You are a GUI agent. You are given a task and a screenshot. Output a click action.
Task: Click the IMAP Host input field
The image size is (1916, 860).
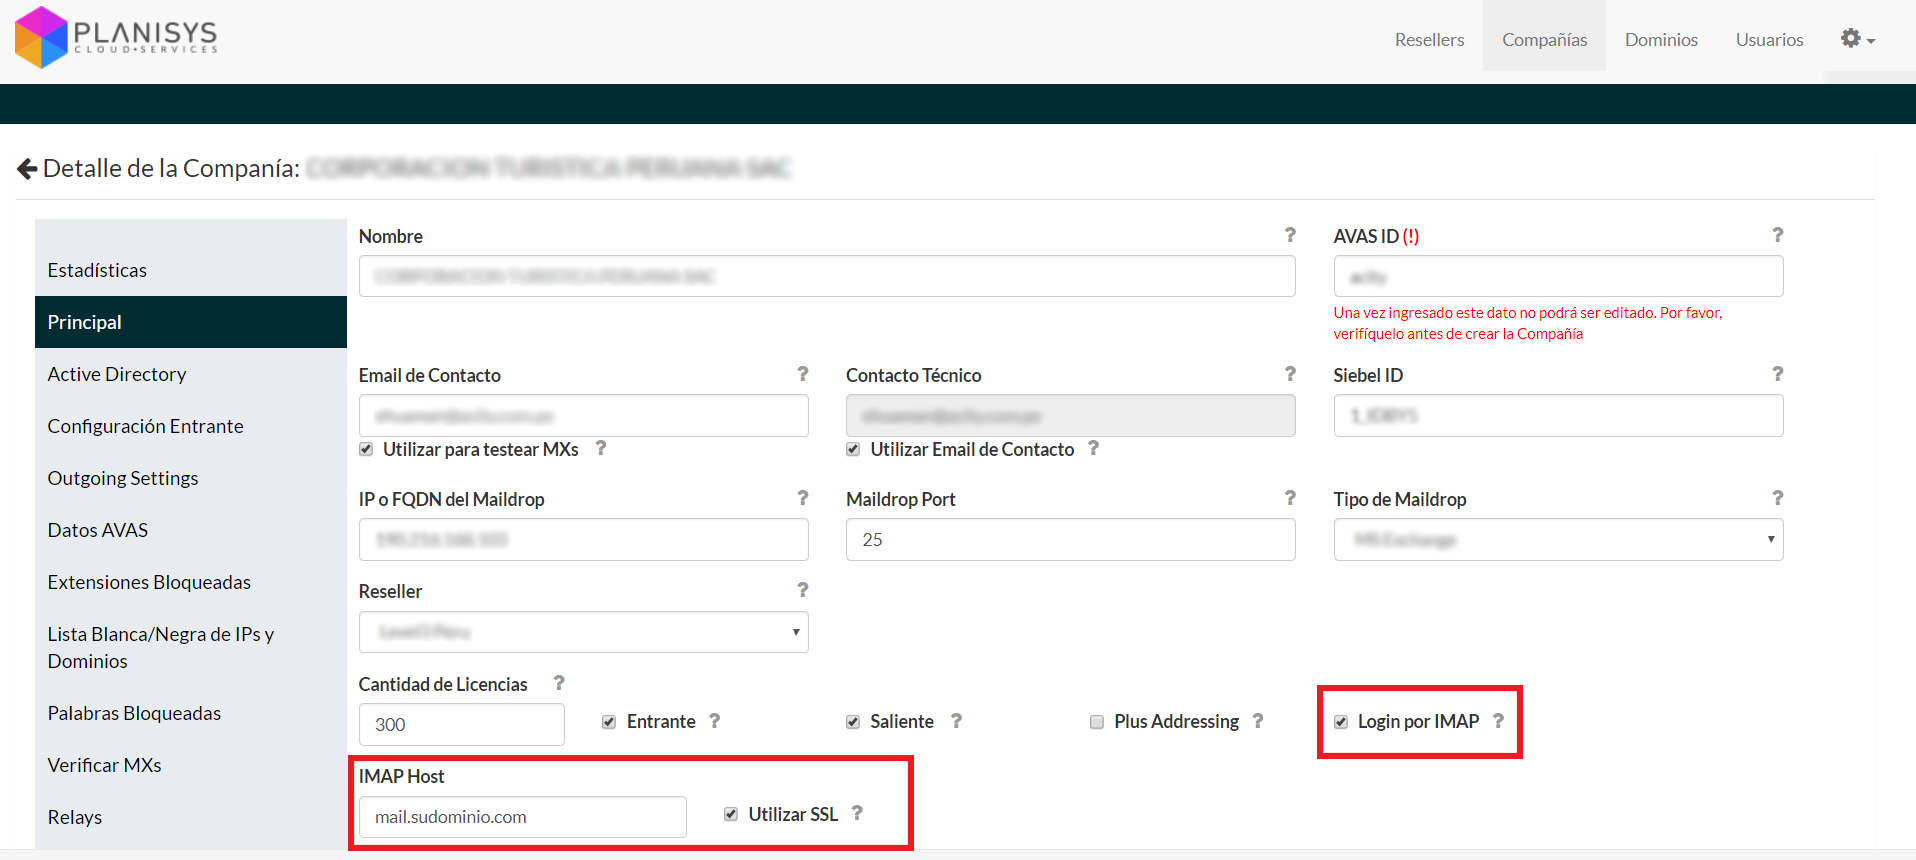(522, 817)
